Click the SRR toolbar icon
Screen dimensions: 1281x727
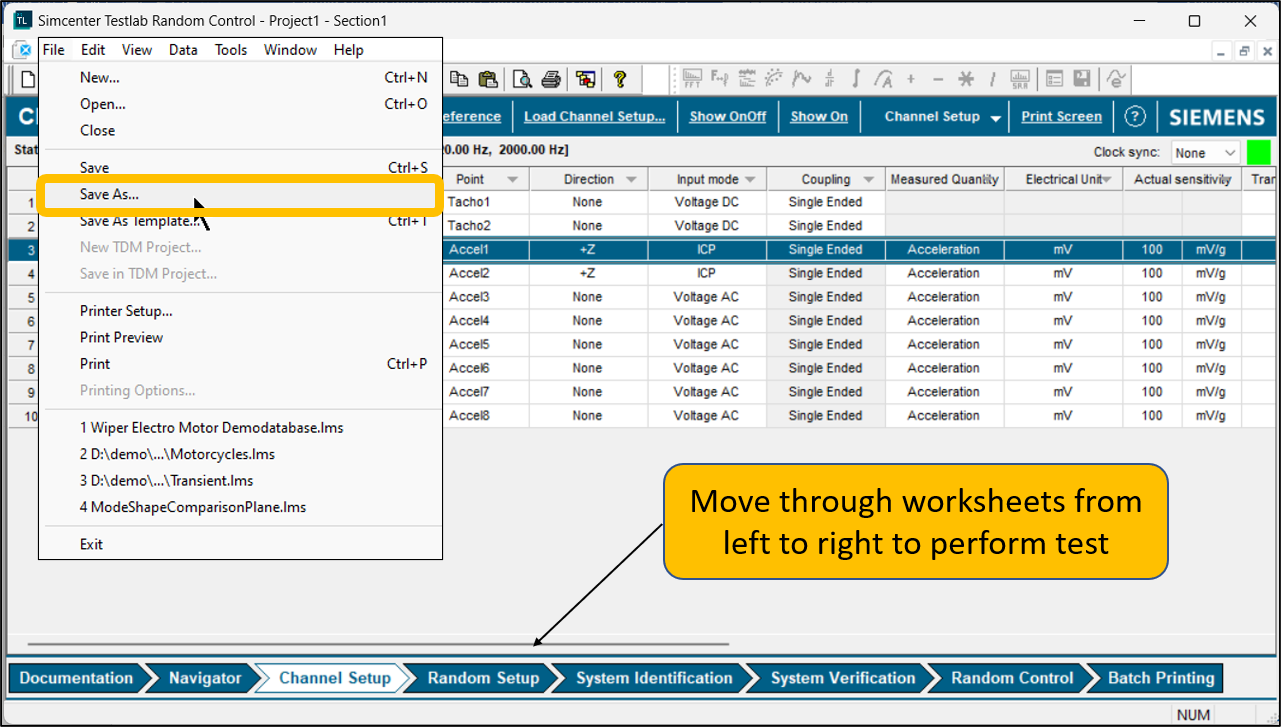click(1021, 79)
